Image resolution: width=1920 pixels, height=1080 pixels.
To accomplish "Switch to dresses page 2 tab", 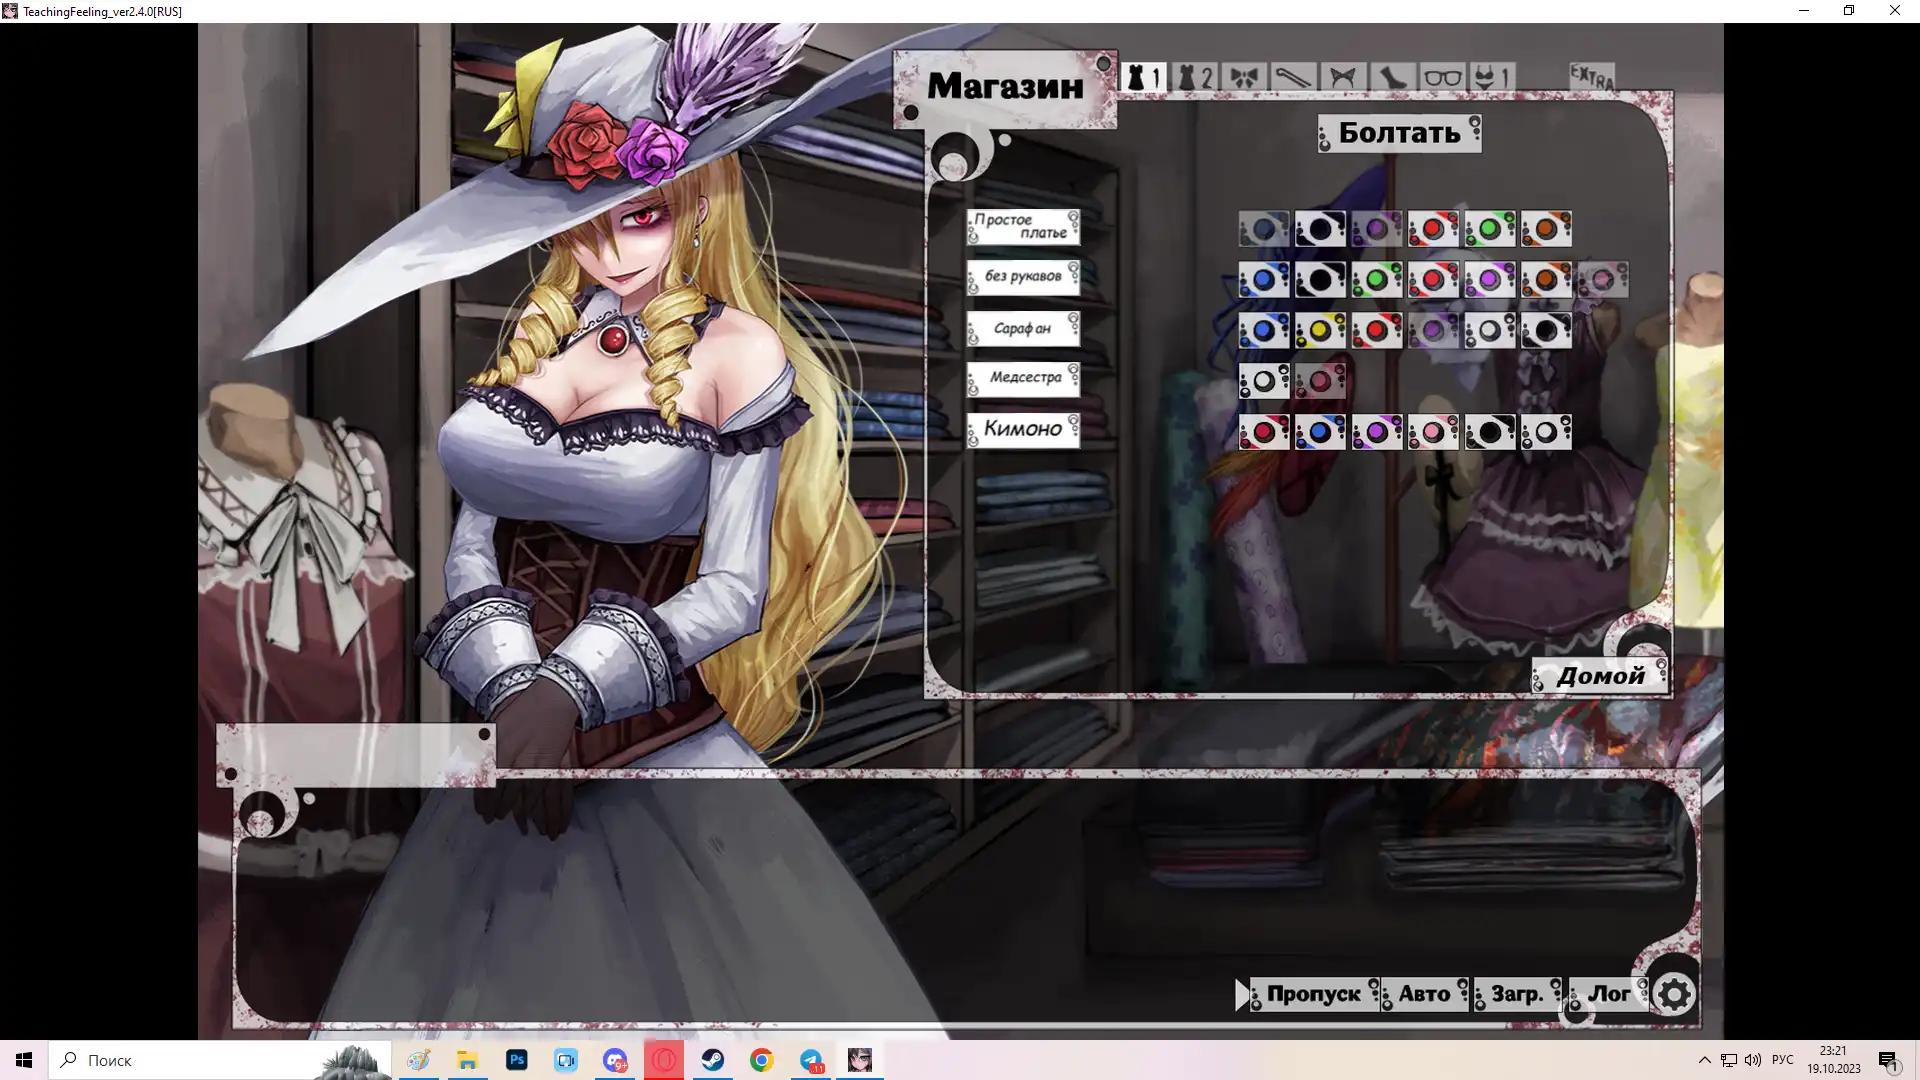I will click(1194, 77).
